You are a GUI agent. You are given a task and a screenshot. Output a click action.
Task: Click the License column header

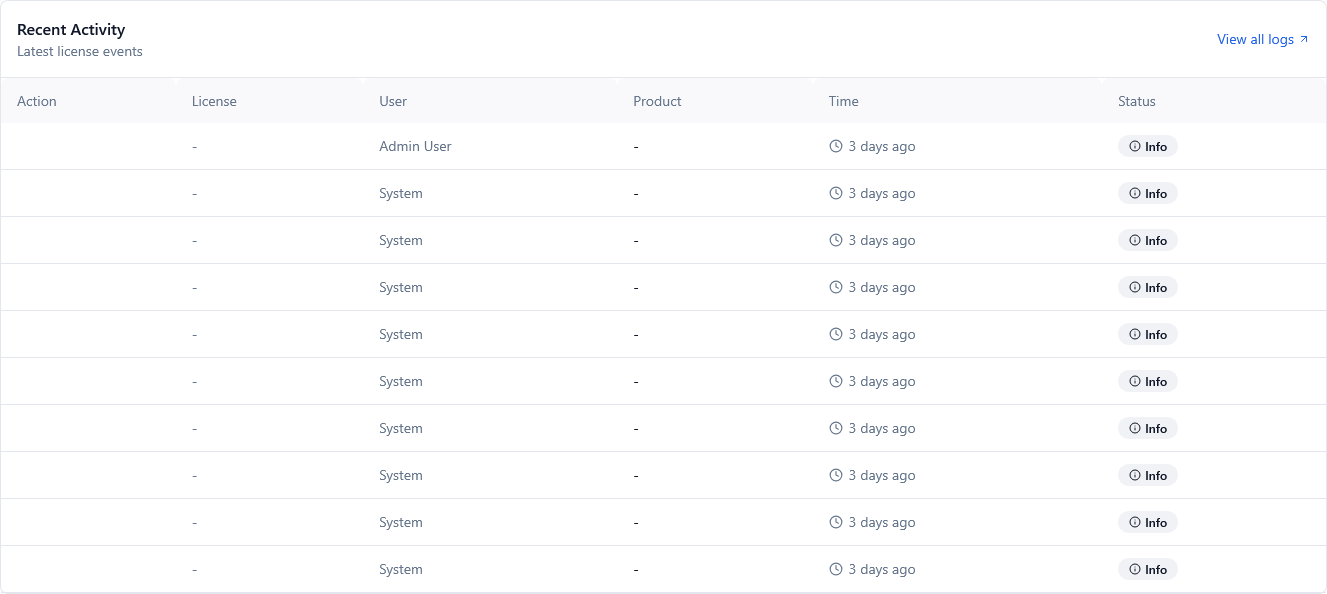pyautogui.click(x=215, y=100)
